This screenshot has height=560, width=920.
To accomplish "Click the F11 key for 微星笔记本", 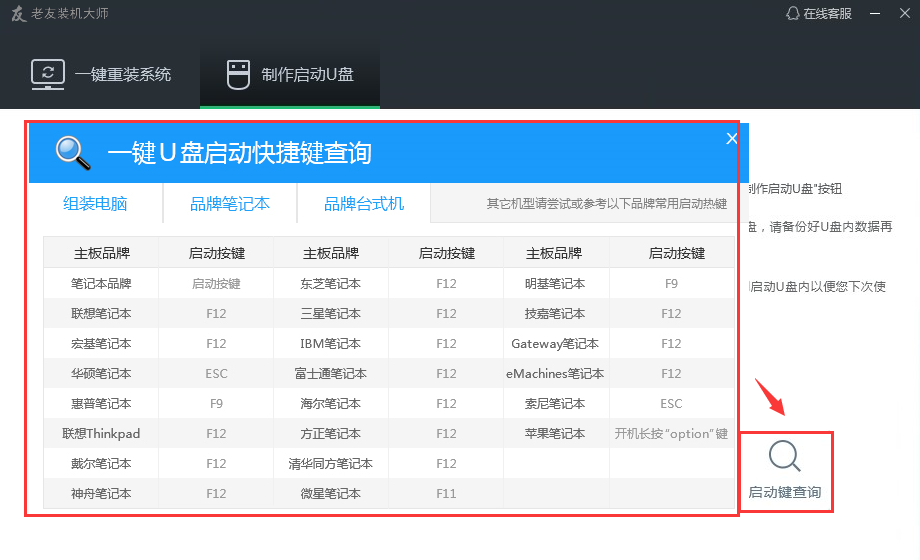I will [x=446, y=493].
